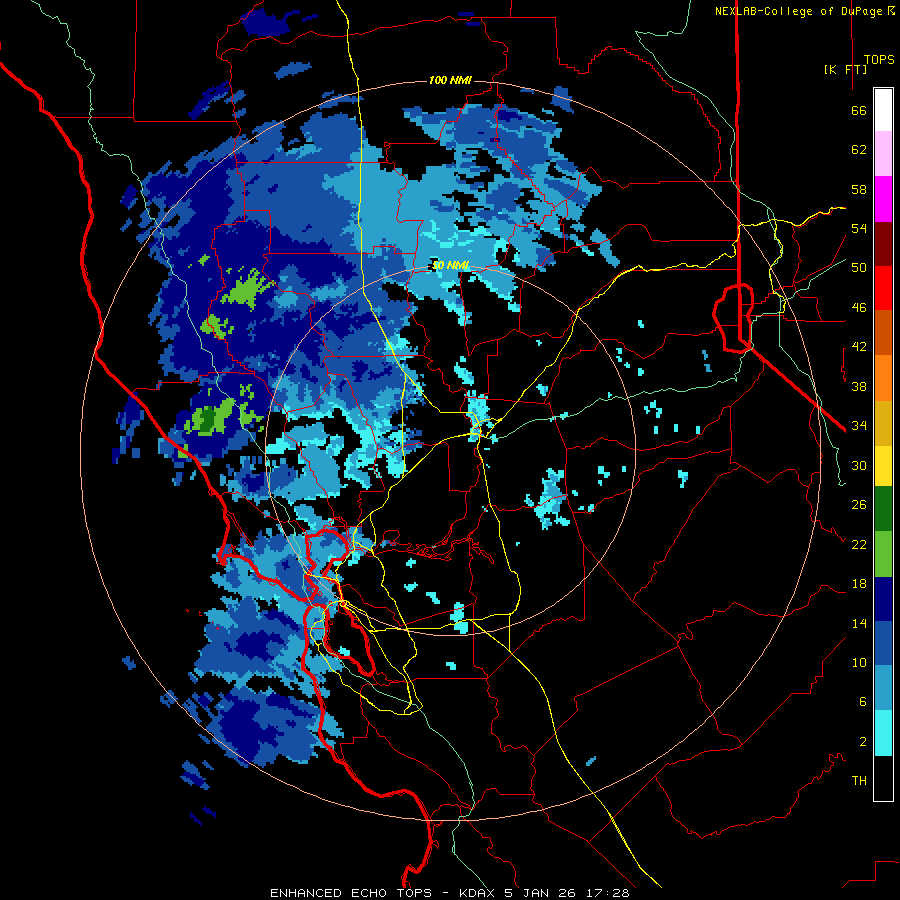Click the '54' legend value

click(859, 228)
